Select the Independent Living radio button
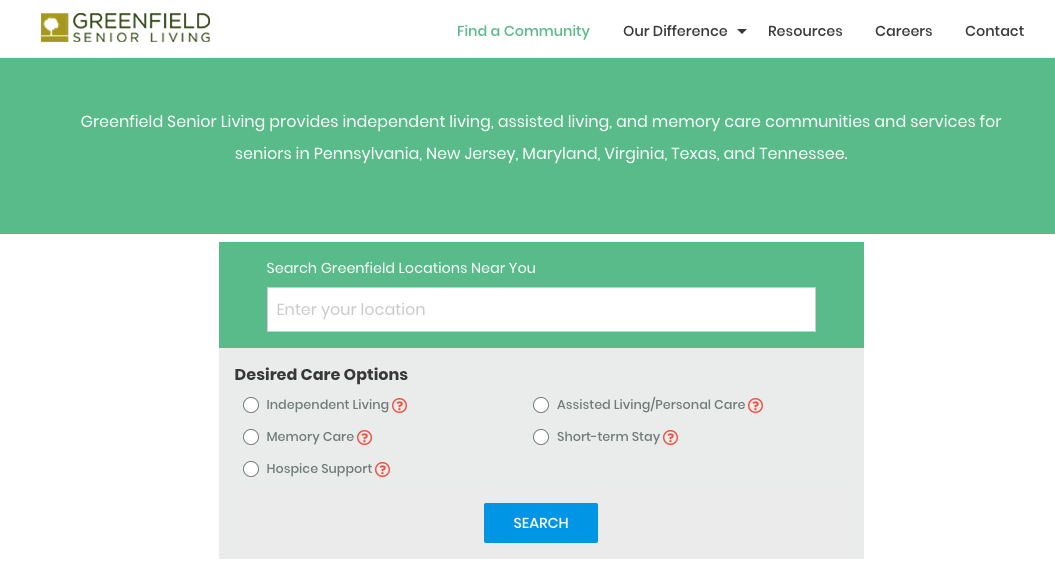1055x588 pixels. [x=251, y=405]
